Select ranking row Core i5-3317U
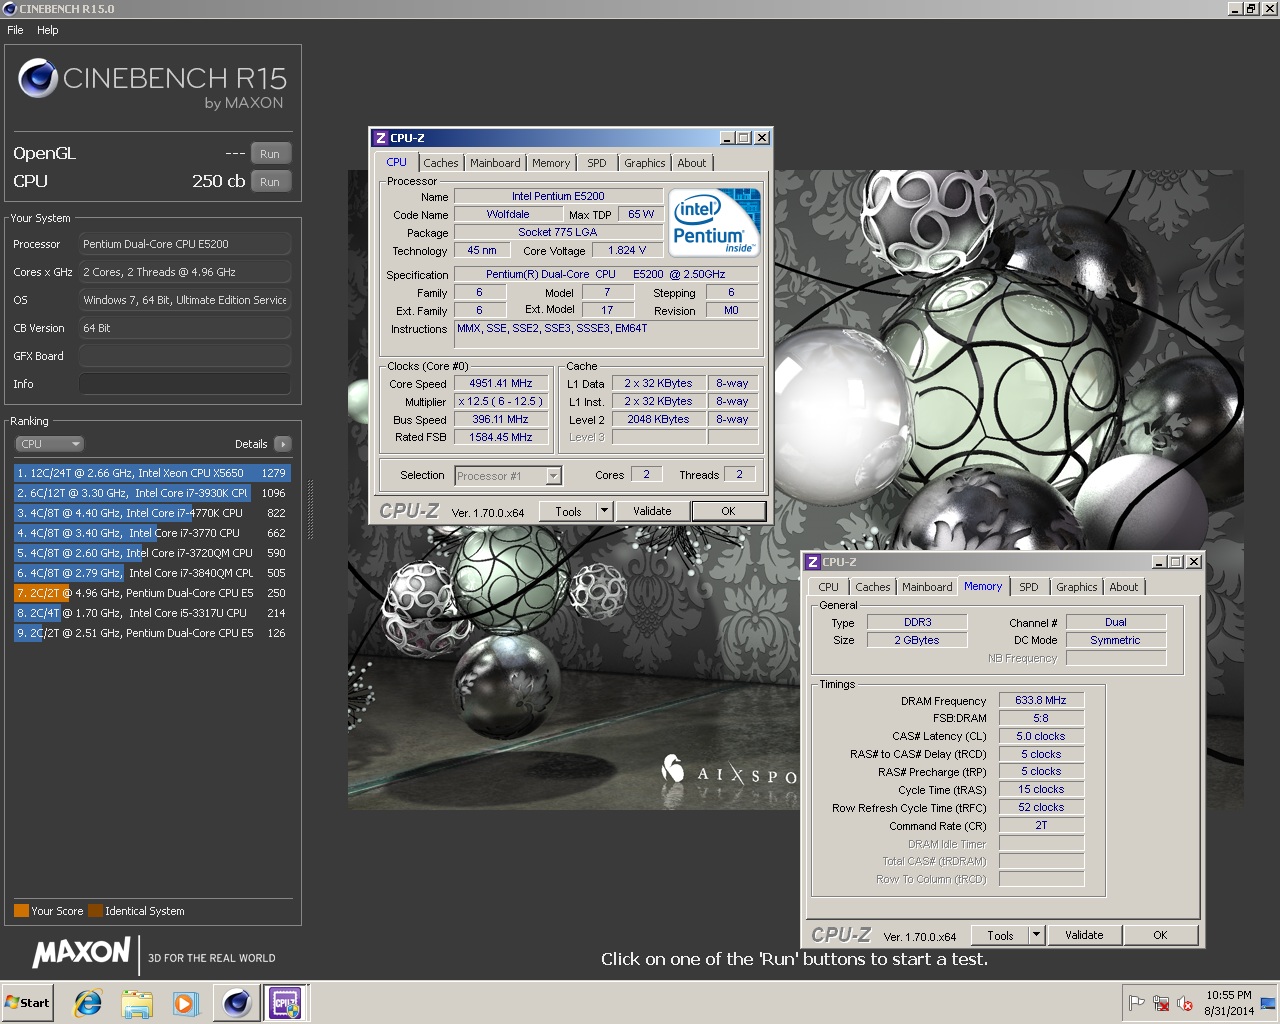This screenshot has width=1280, height=1024. 152,613
